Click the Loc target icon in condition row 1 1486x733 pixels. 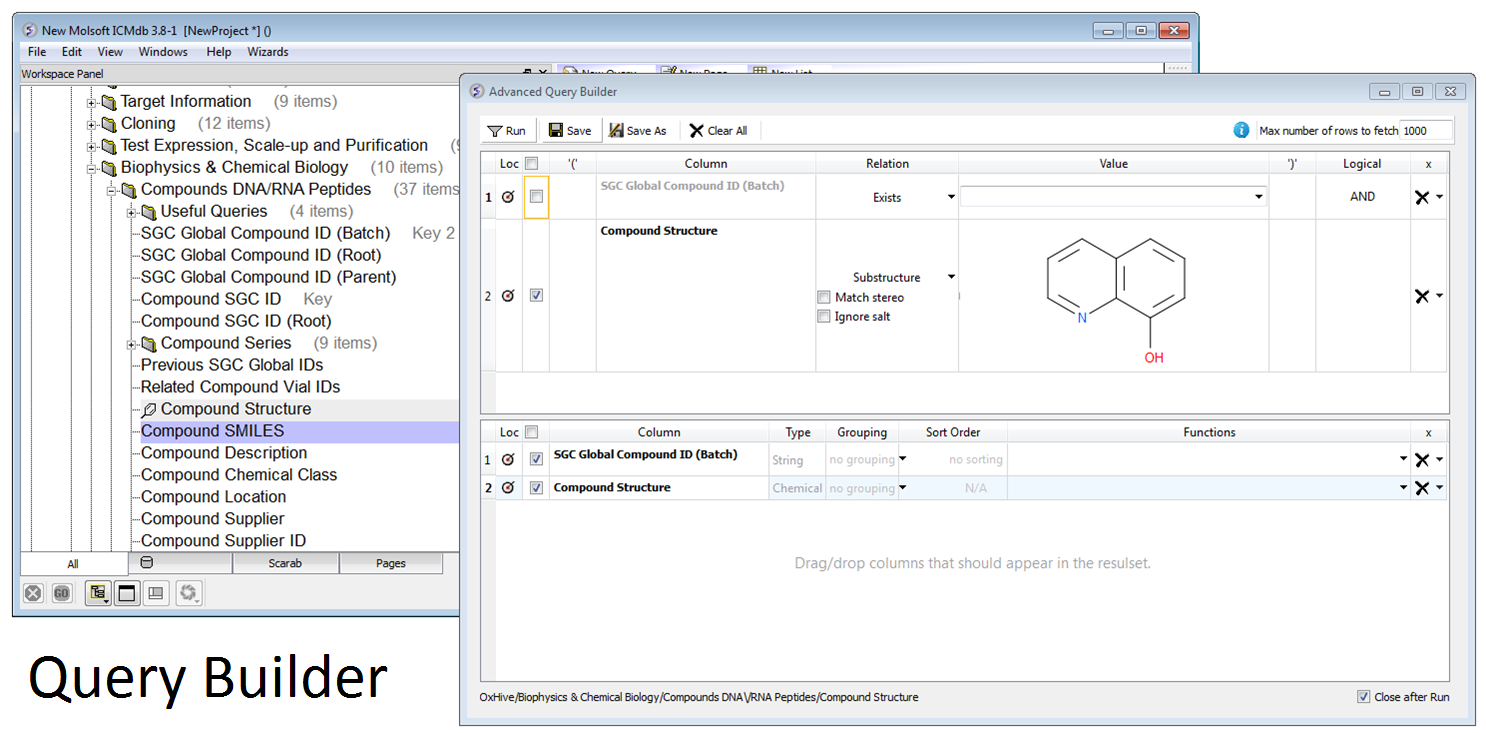[508, 197]
